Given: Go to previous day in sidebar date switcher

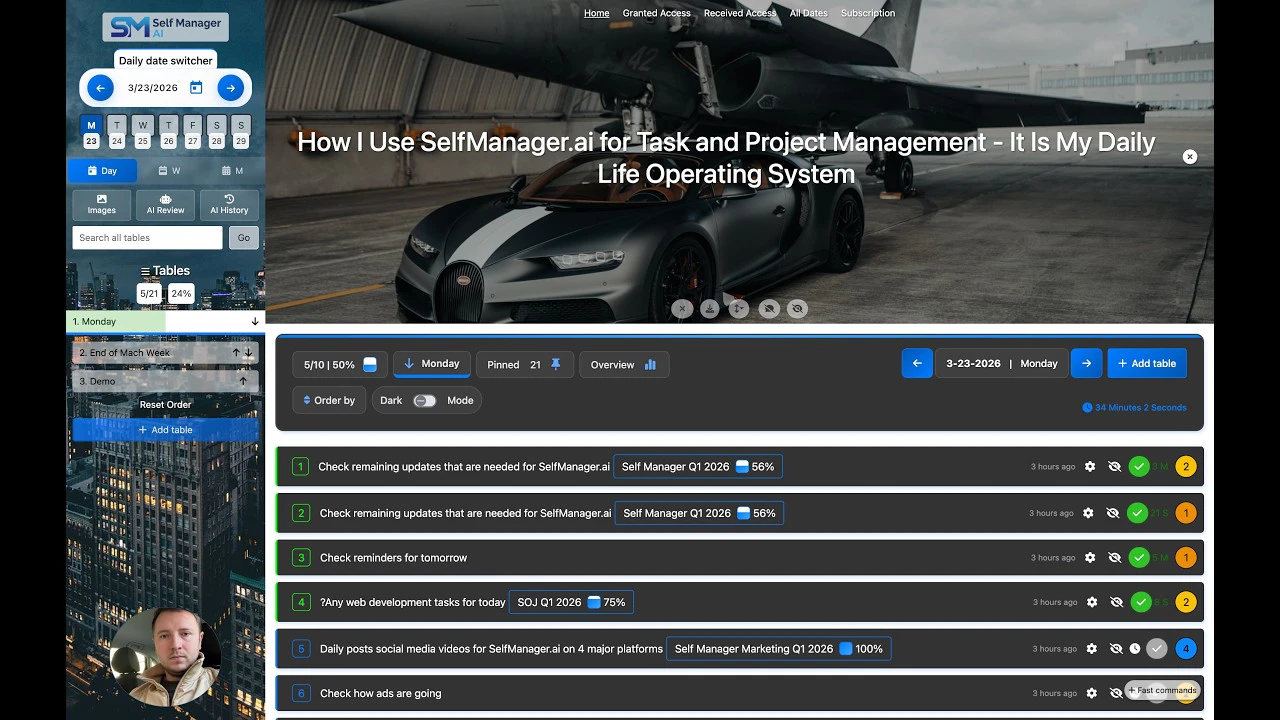Looking at the screenshot, I should click(x=100, y=88).
